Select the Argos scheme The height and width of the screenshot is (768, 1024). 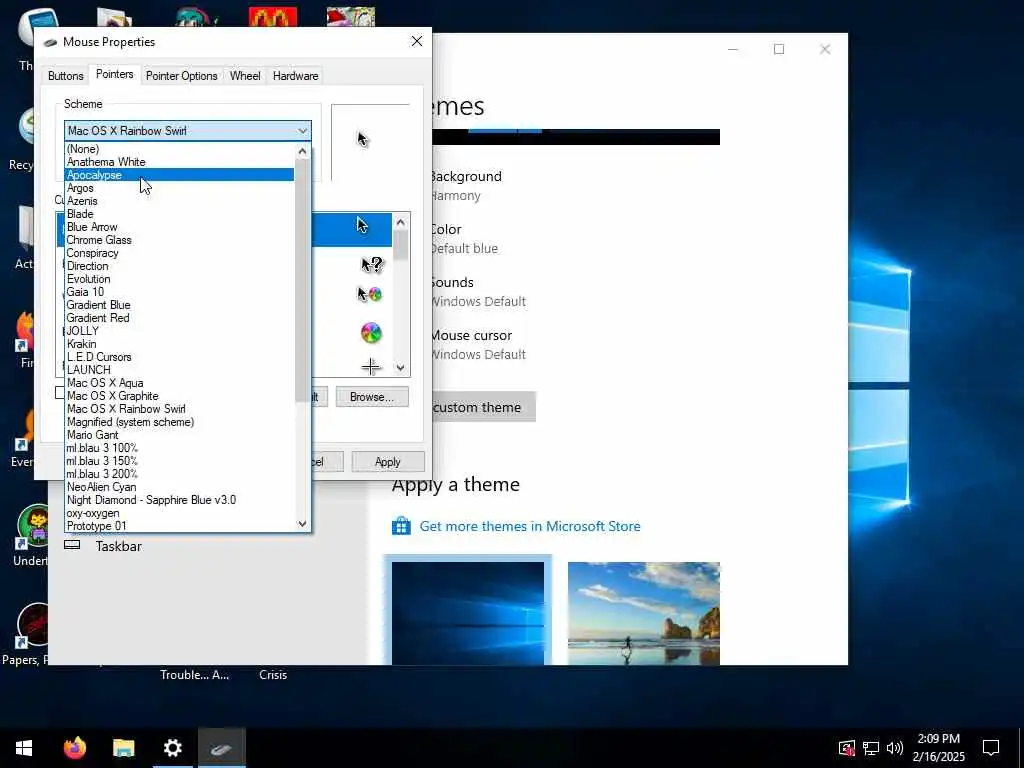(180, 188)
